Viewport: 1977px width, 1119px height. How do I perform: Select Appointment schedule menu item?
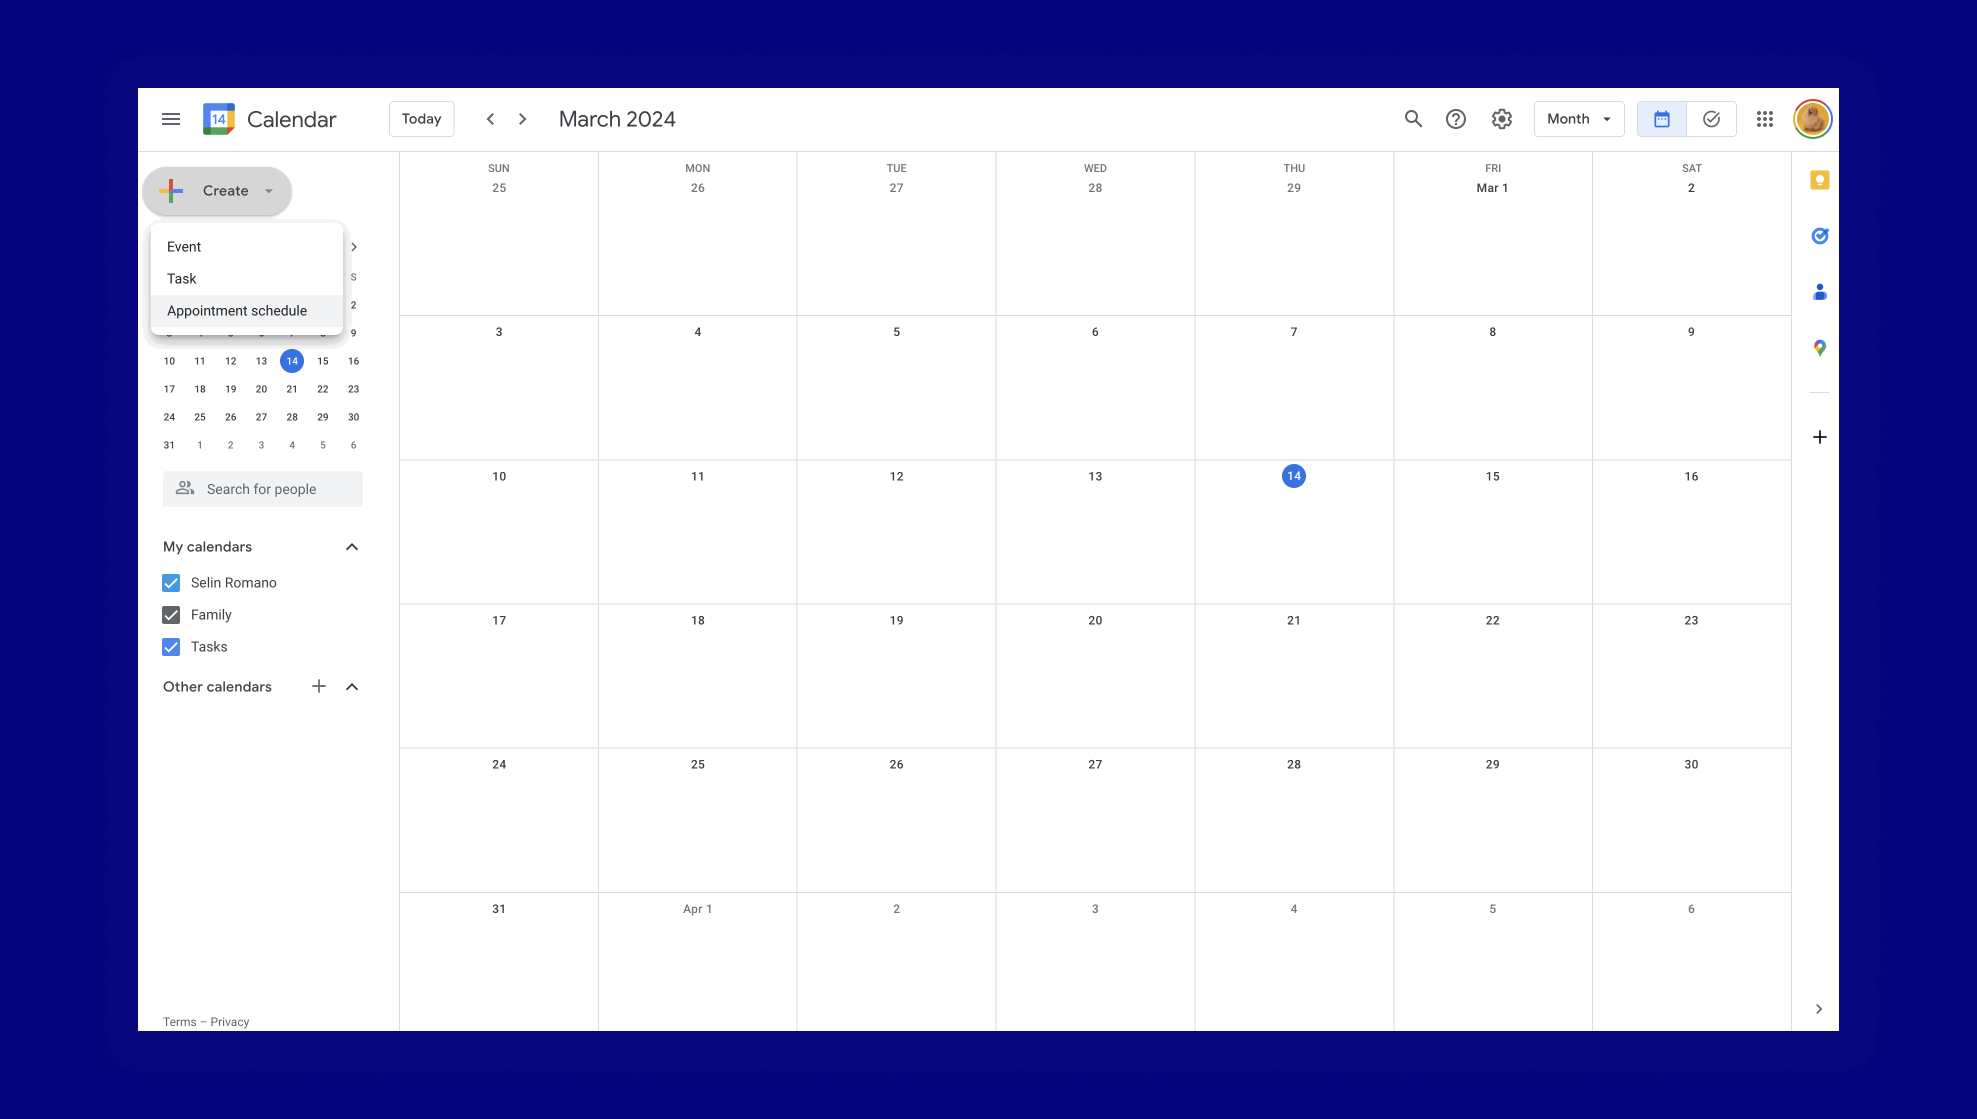[x=236, y=310]
